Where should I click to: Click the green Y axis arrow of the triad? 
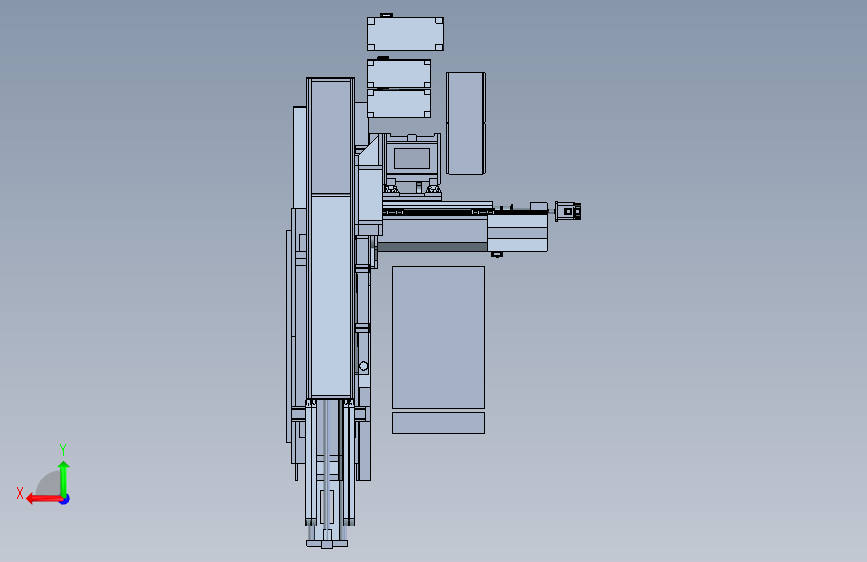click(x=64, y=479)
